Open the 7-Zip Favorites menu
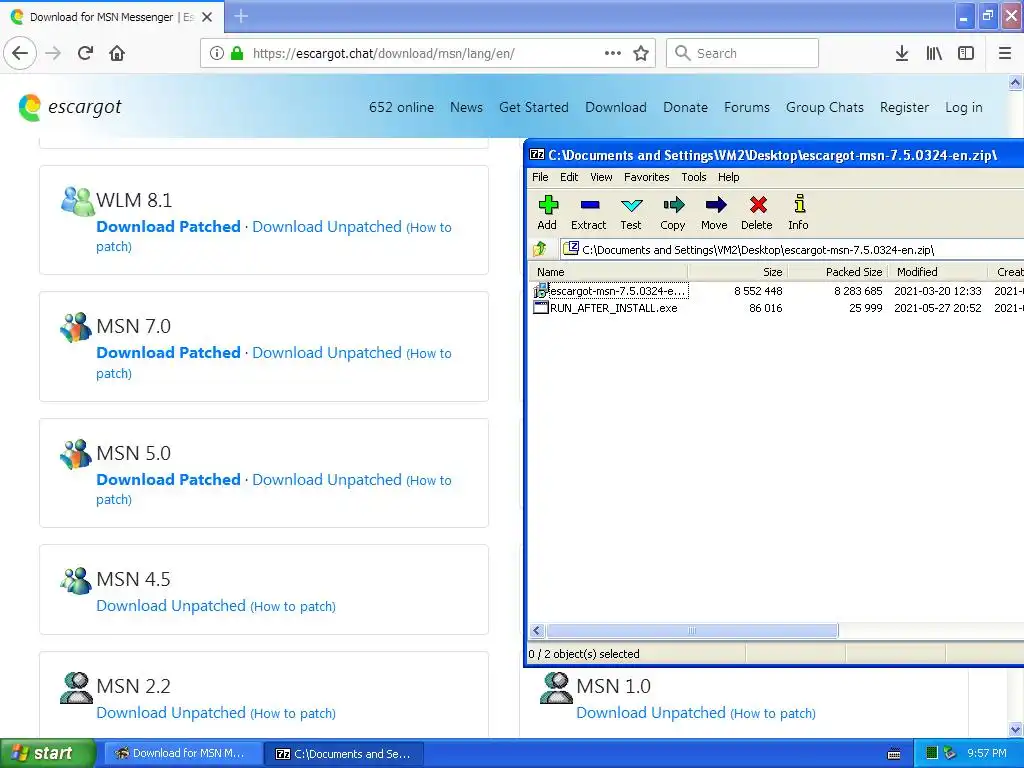The image size is (1024, 768). [x=647, y=177]
